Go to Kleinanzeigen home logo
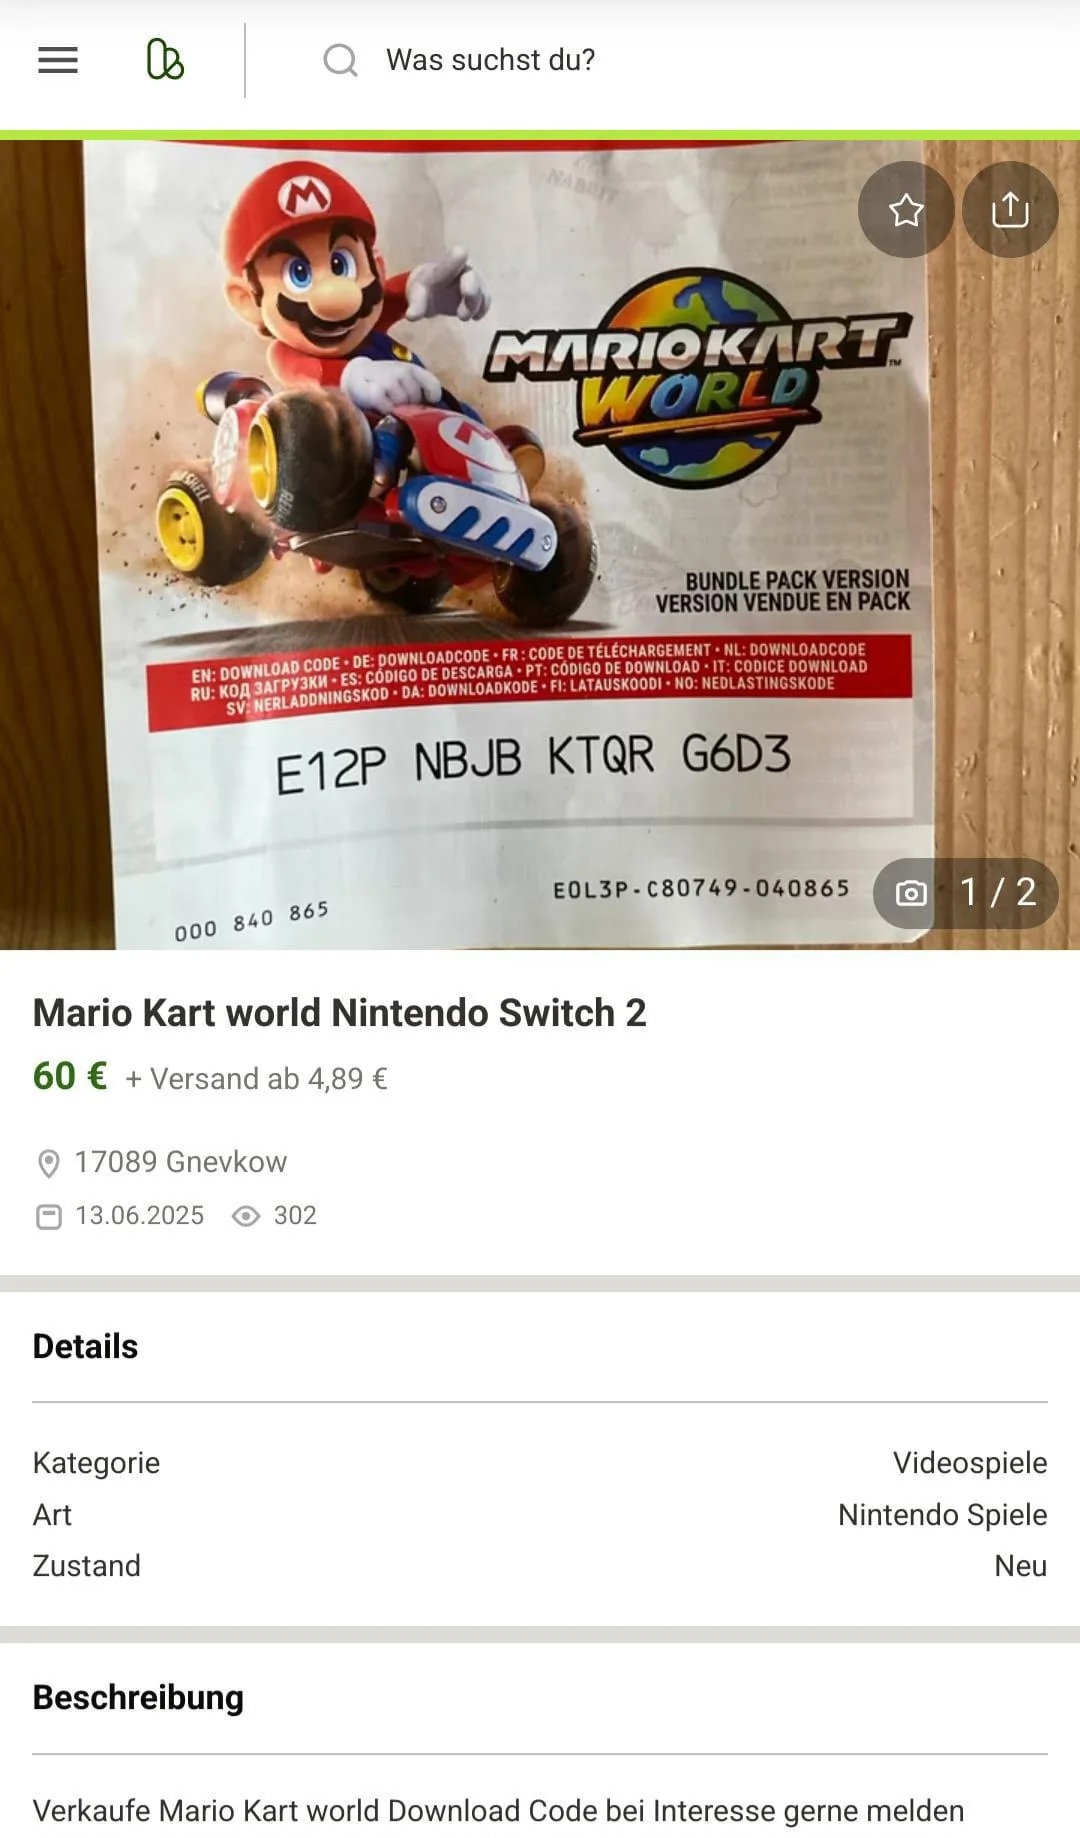Image resolution: width=1080 pixels, height=1838 pixels. click(x=165, y=60)
